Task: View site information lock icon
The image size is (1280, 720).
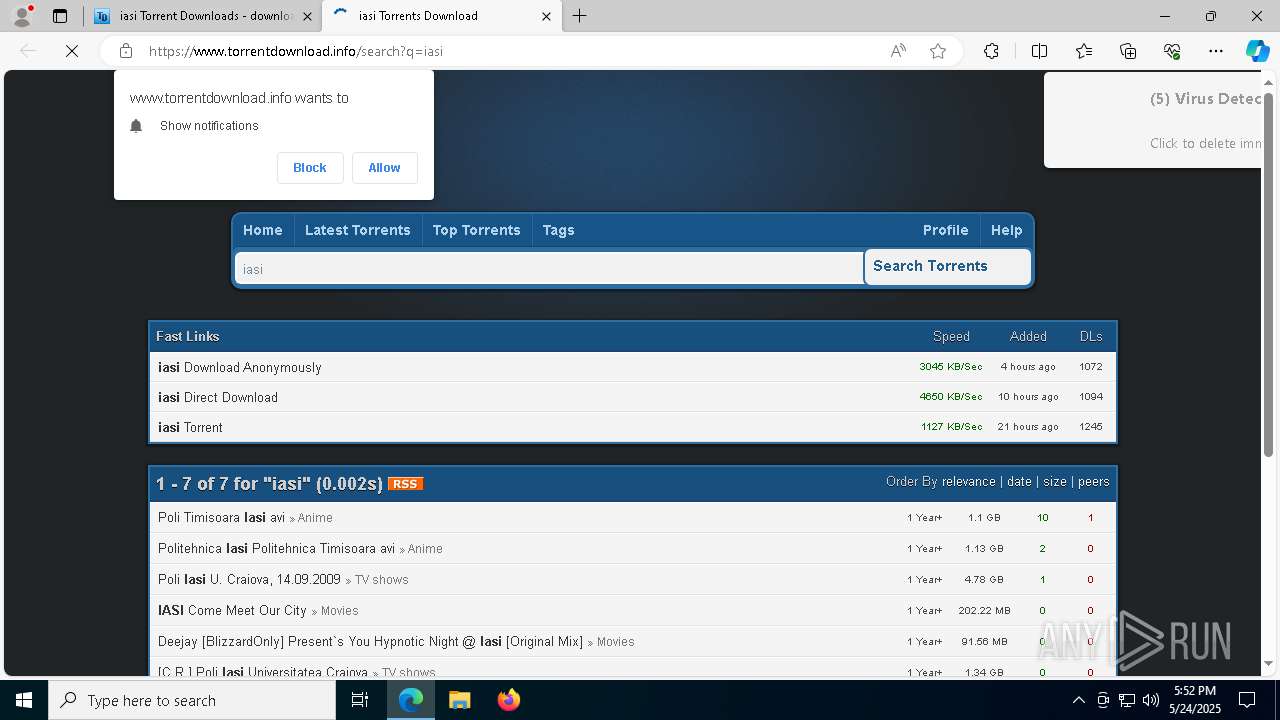Action: click(125, 51)
